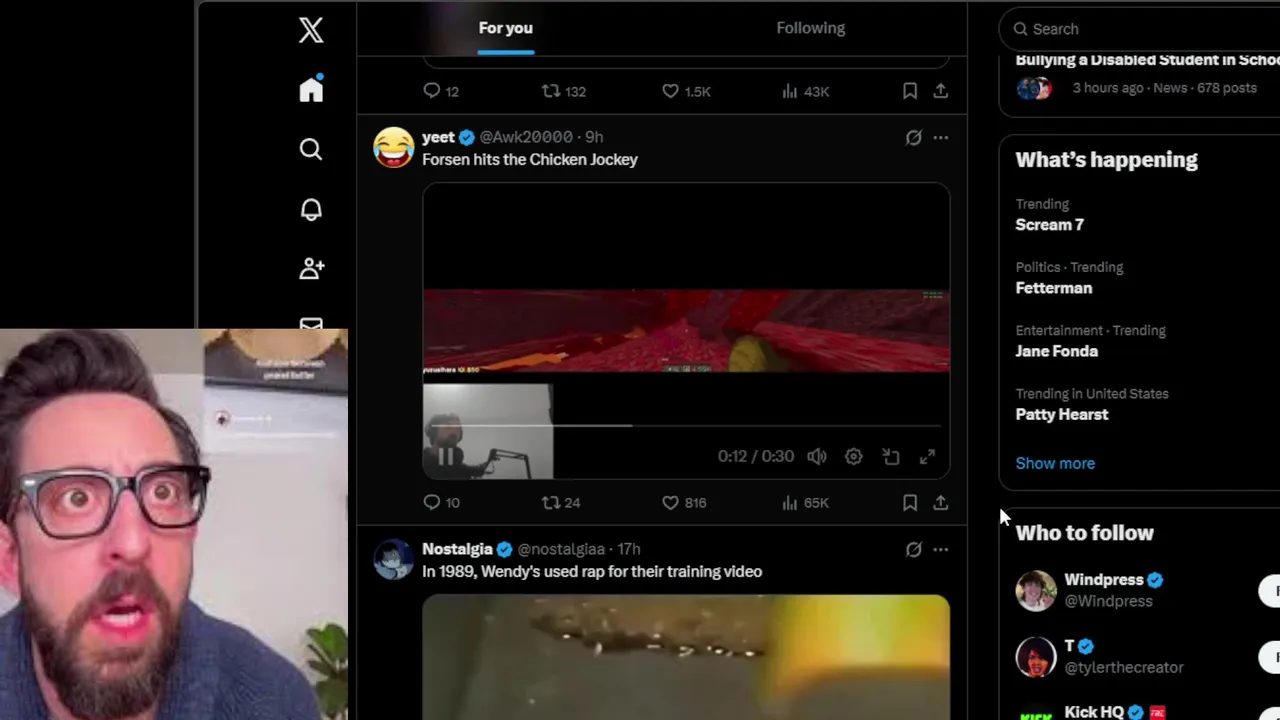This screenshot has height=720, width=1280.
Task: Like yeet's post with 816 likes
Action: tap(684, 503)
